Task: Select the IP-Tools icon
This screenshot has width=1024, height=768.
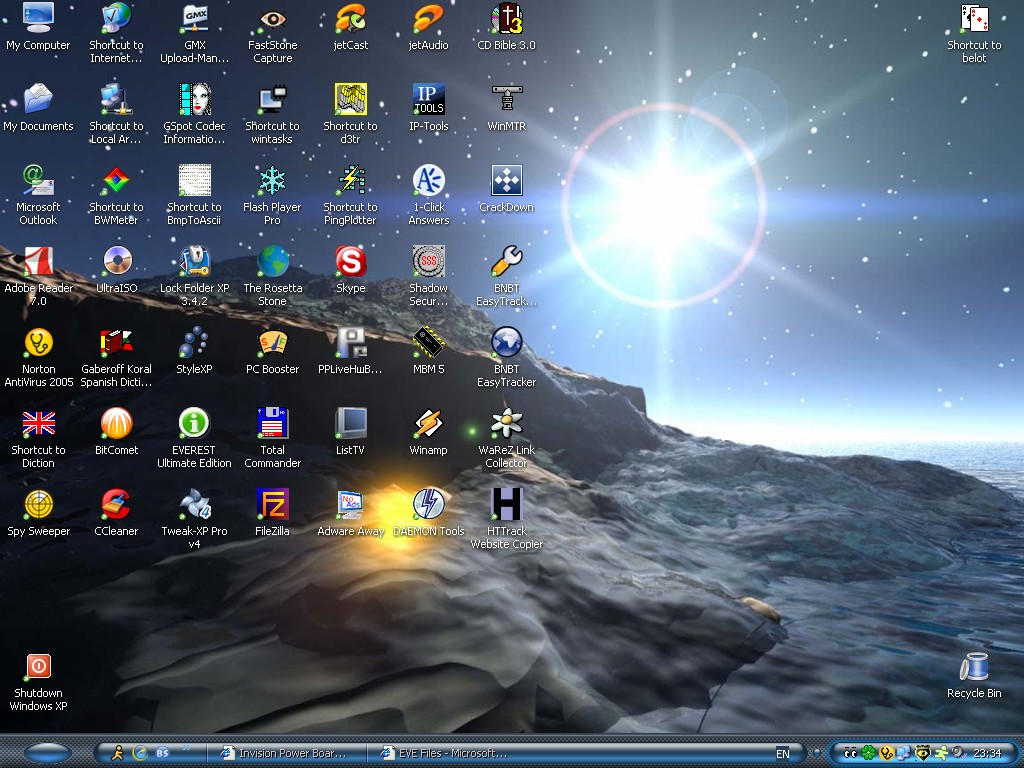Action: point(428,99)
